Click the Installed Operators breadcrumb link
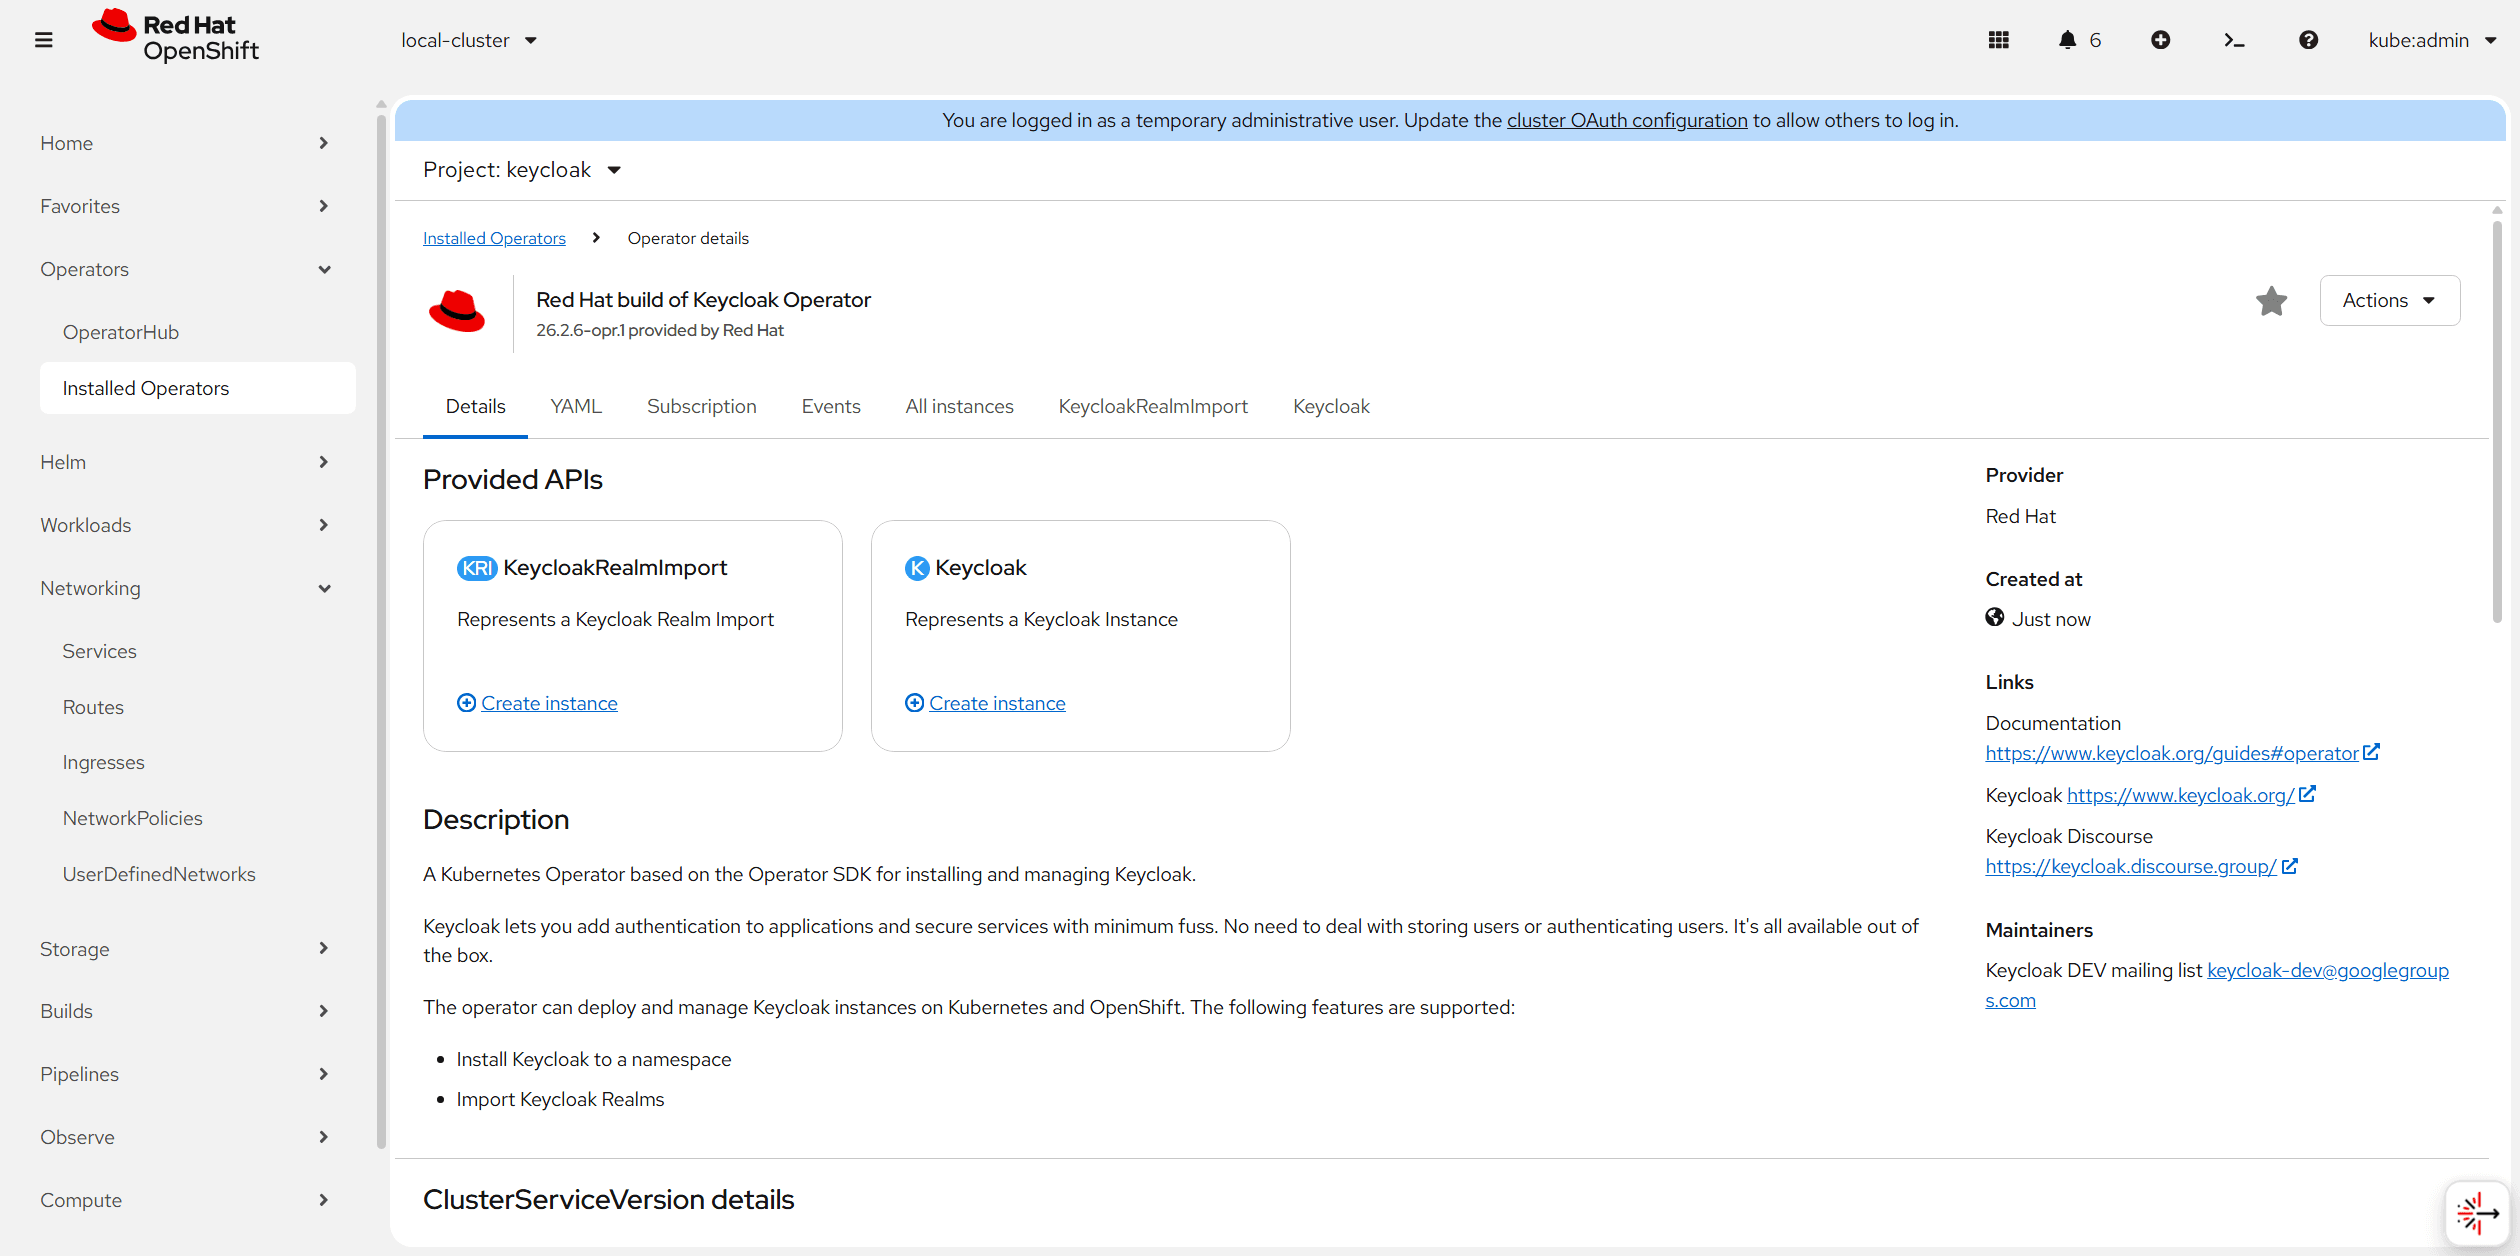The image size is (2520, 1256). tap(494, 238)
